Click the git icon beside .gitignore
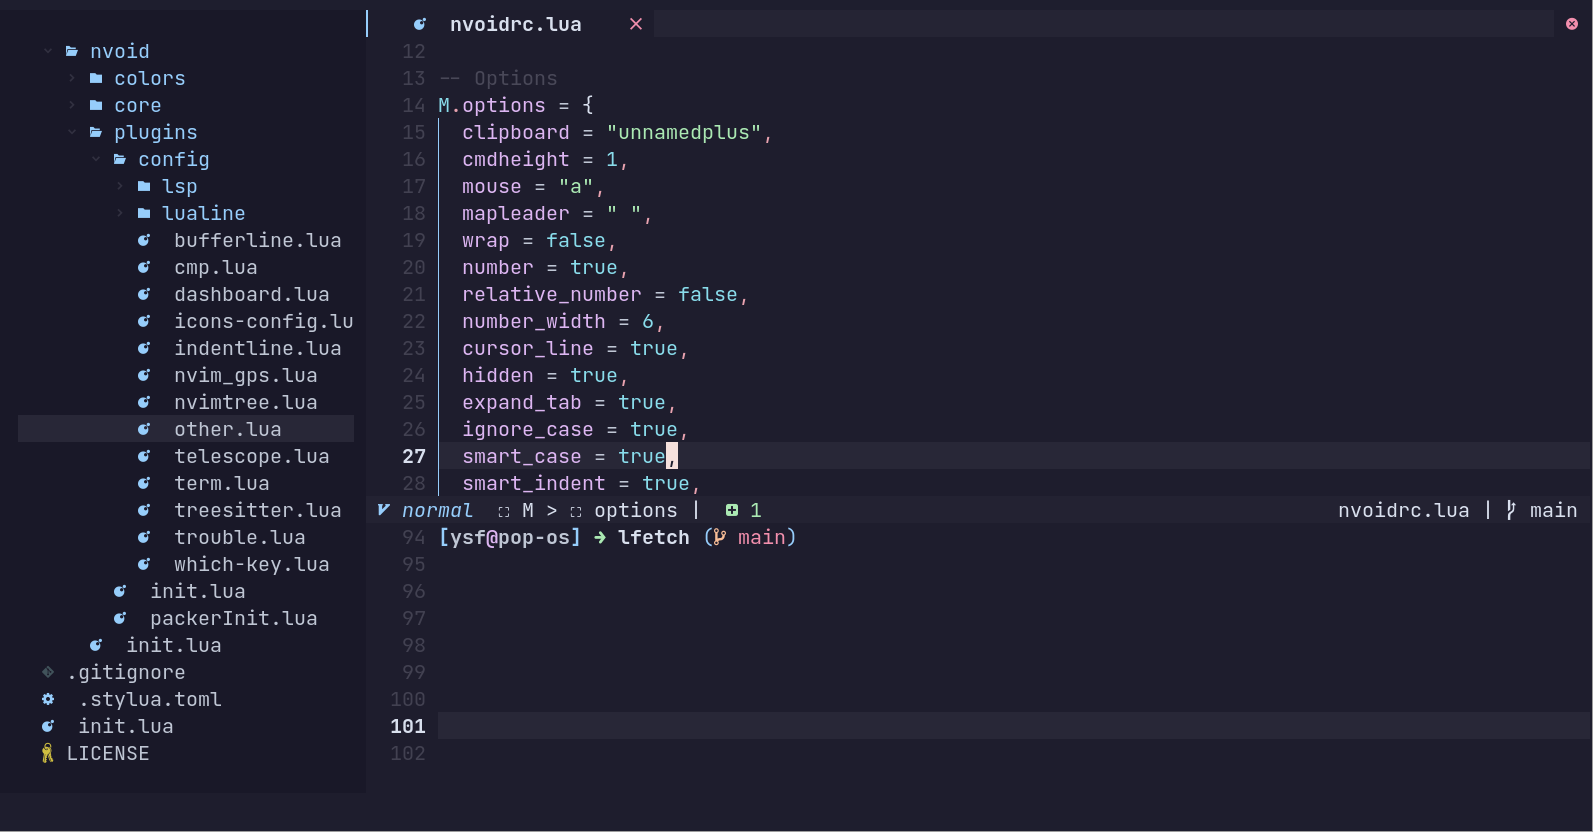1593x832 pixels. [48, 672]
